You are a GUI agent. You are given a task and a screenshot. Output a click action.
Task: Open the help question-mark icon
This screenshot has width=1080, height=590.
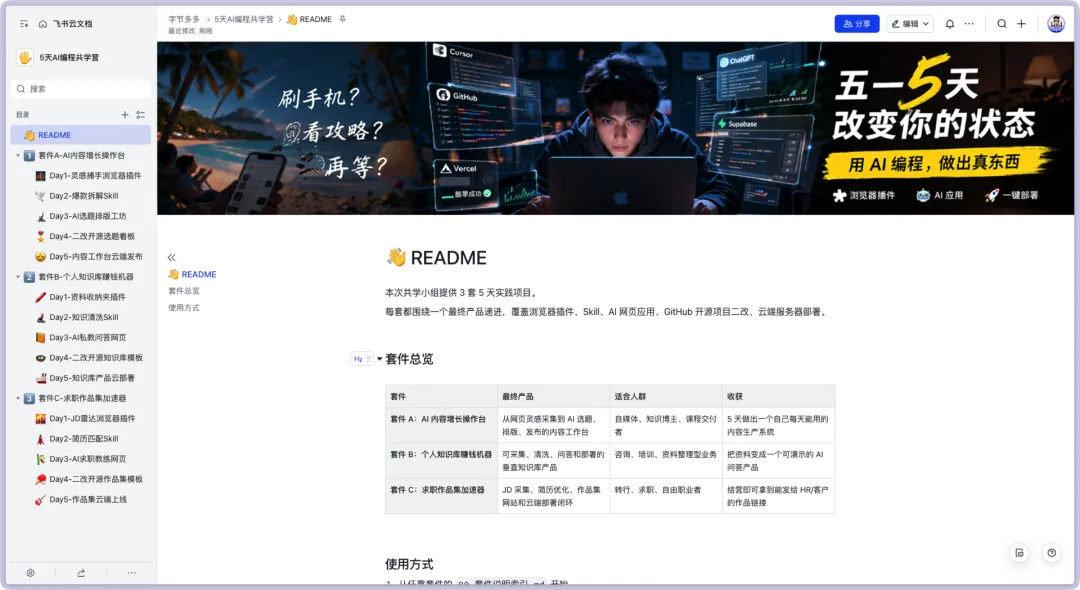(1051, 552)
